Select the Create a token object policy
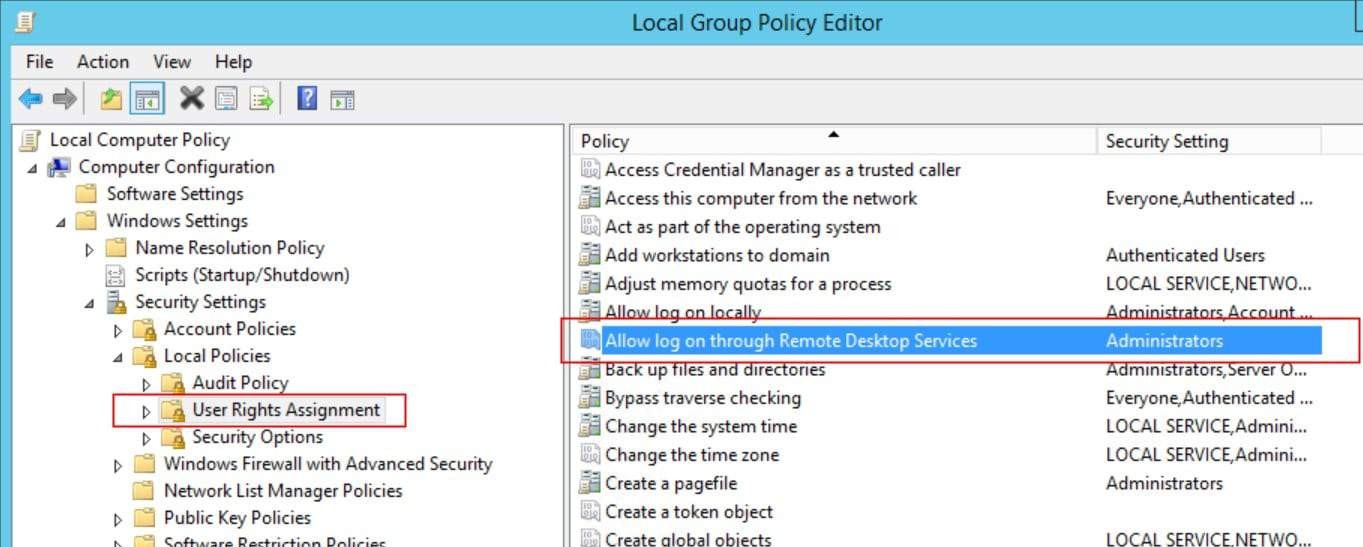 click(689, 512)
